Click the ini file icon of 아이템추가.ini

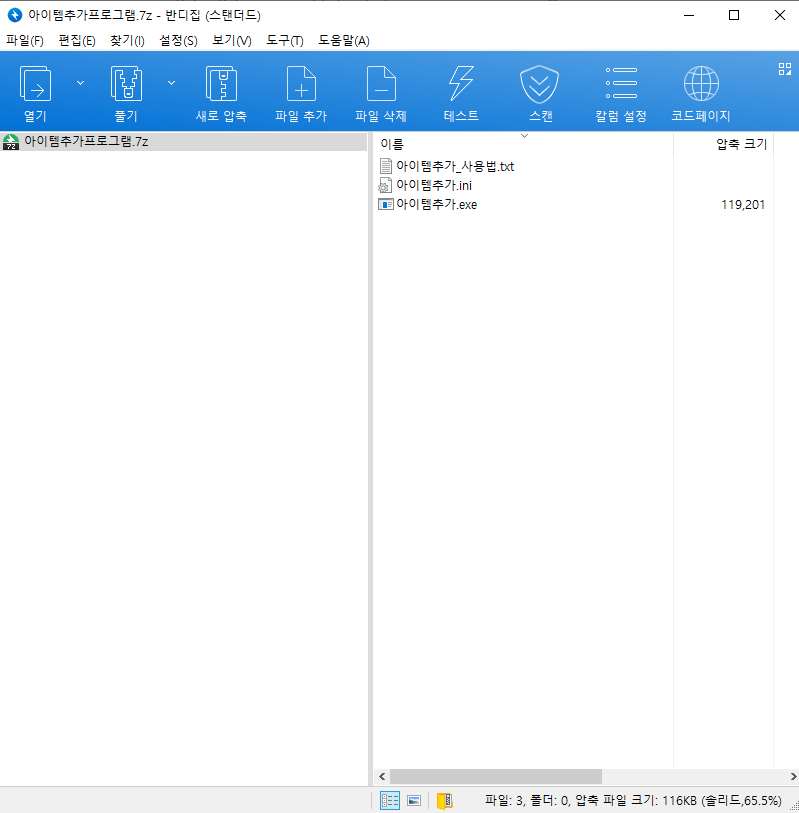tap(385, 185)
